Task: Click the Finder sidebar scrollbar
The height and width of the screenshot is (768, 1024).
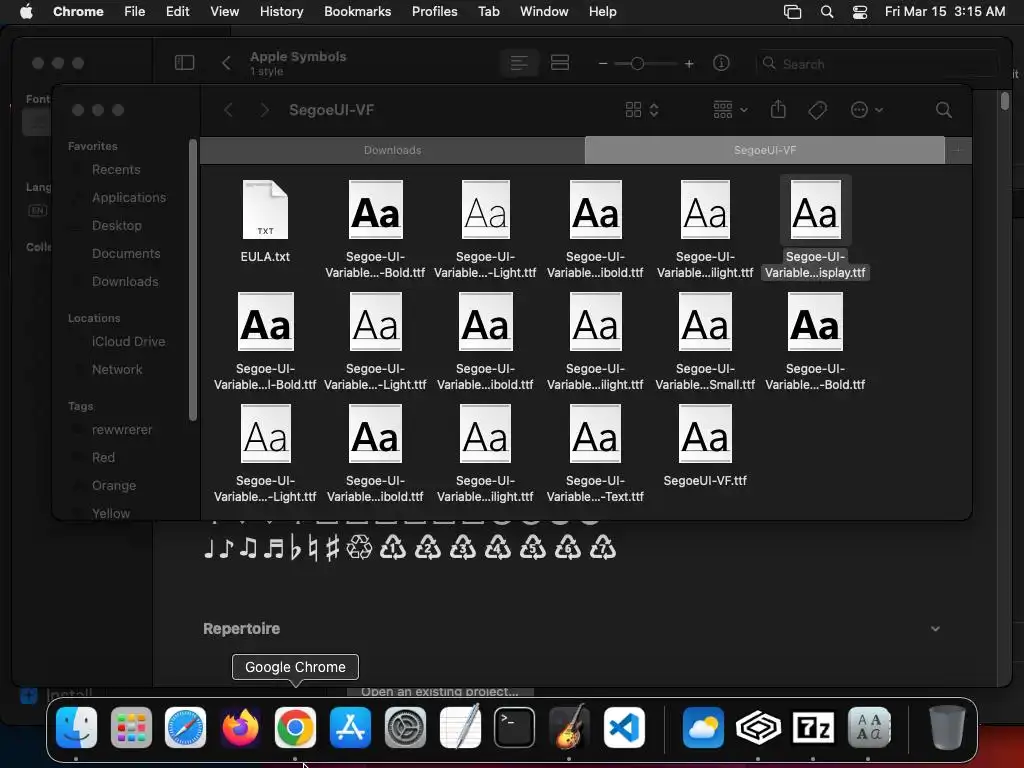Action: coord(193,280)
